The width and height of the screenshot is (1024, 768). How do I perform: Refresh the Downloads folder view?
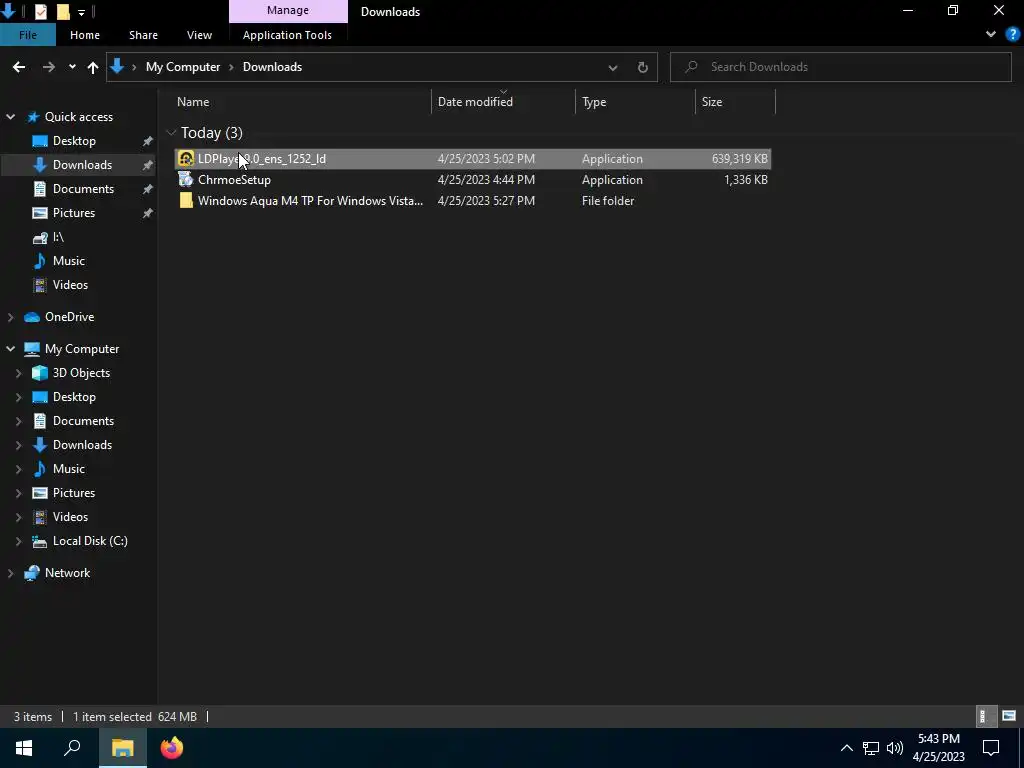tap(643, 67)
